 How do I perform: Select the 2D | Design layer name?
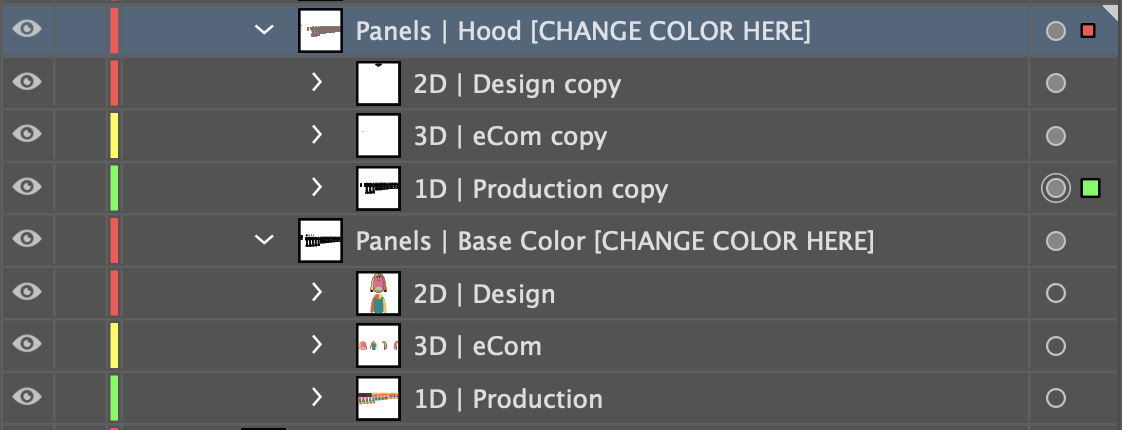click(484, 294)
